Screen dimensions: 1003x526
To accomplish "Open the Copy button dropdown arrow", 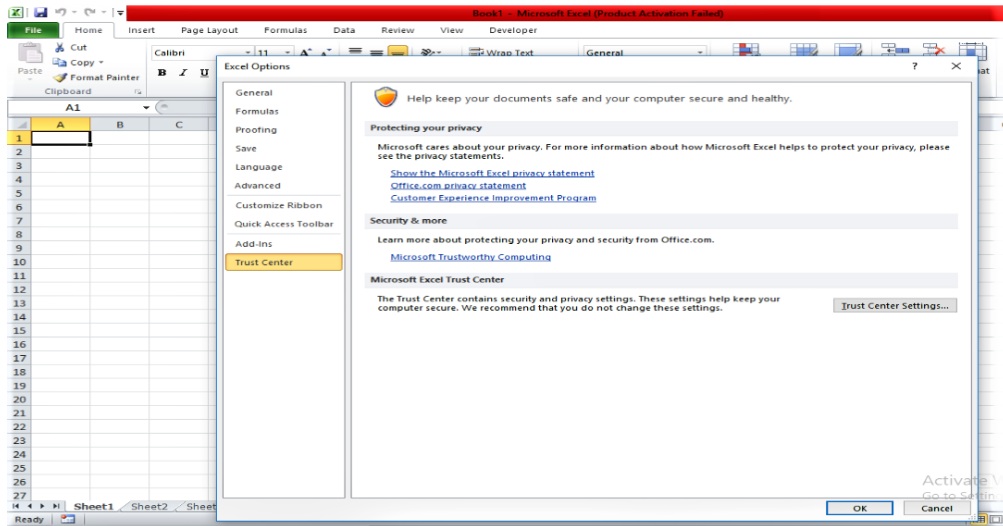I will pyautogui.click(x=101, y=62).
